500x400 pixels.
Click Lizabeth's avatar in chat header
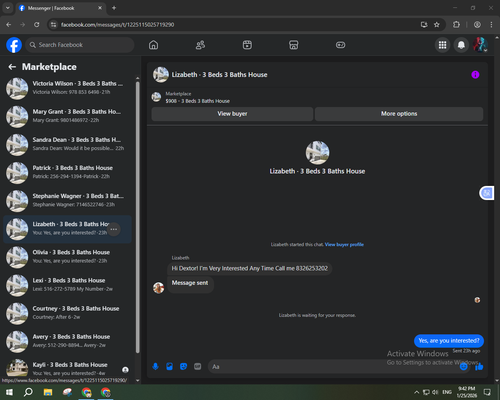click(161, 75)
